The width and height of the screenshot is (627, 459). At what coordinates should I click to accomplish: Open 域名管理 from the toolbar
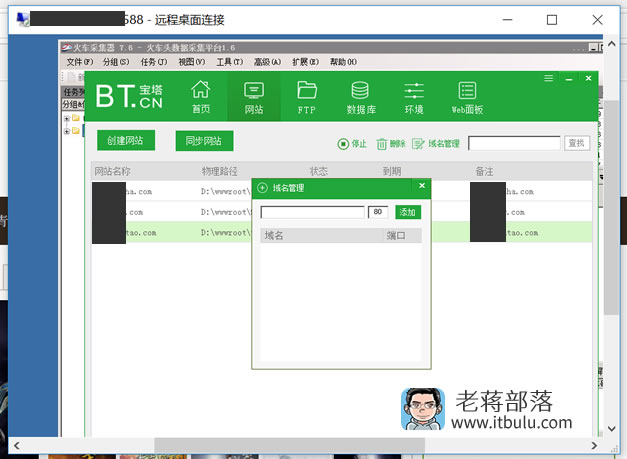(435, 144)
